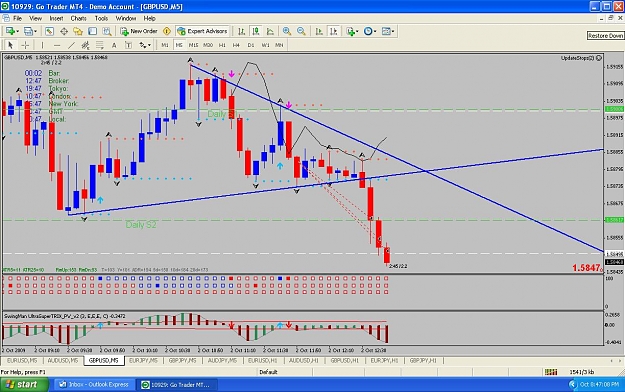
Task: Select the equidistant channel tool
Action: [85, 45]
